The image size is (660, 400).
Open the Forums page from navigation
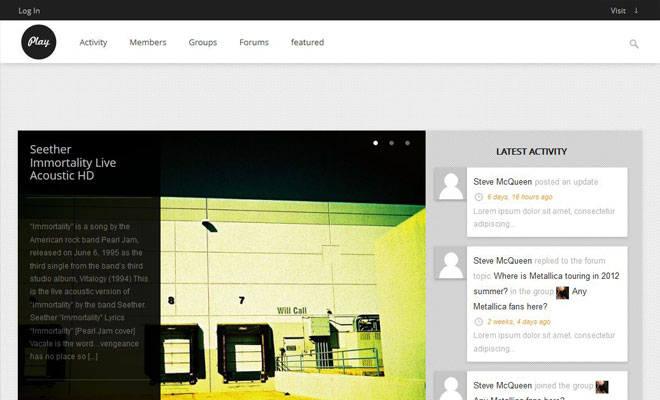coord(254,43)
